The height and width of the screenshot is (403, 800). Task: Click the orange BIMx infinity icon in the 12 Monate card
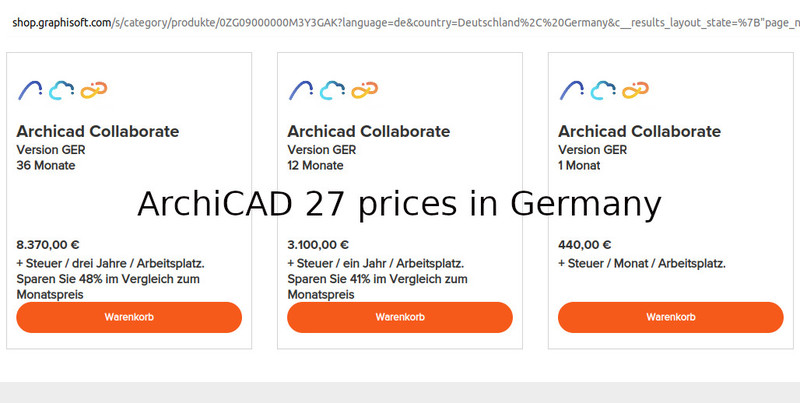click(x=364, y=91)
